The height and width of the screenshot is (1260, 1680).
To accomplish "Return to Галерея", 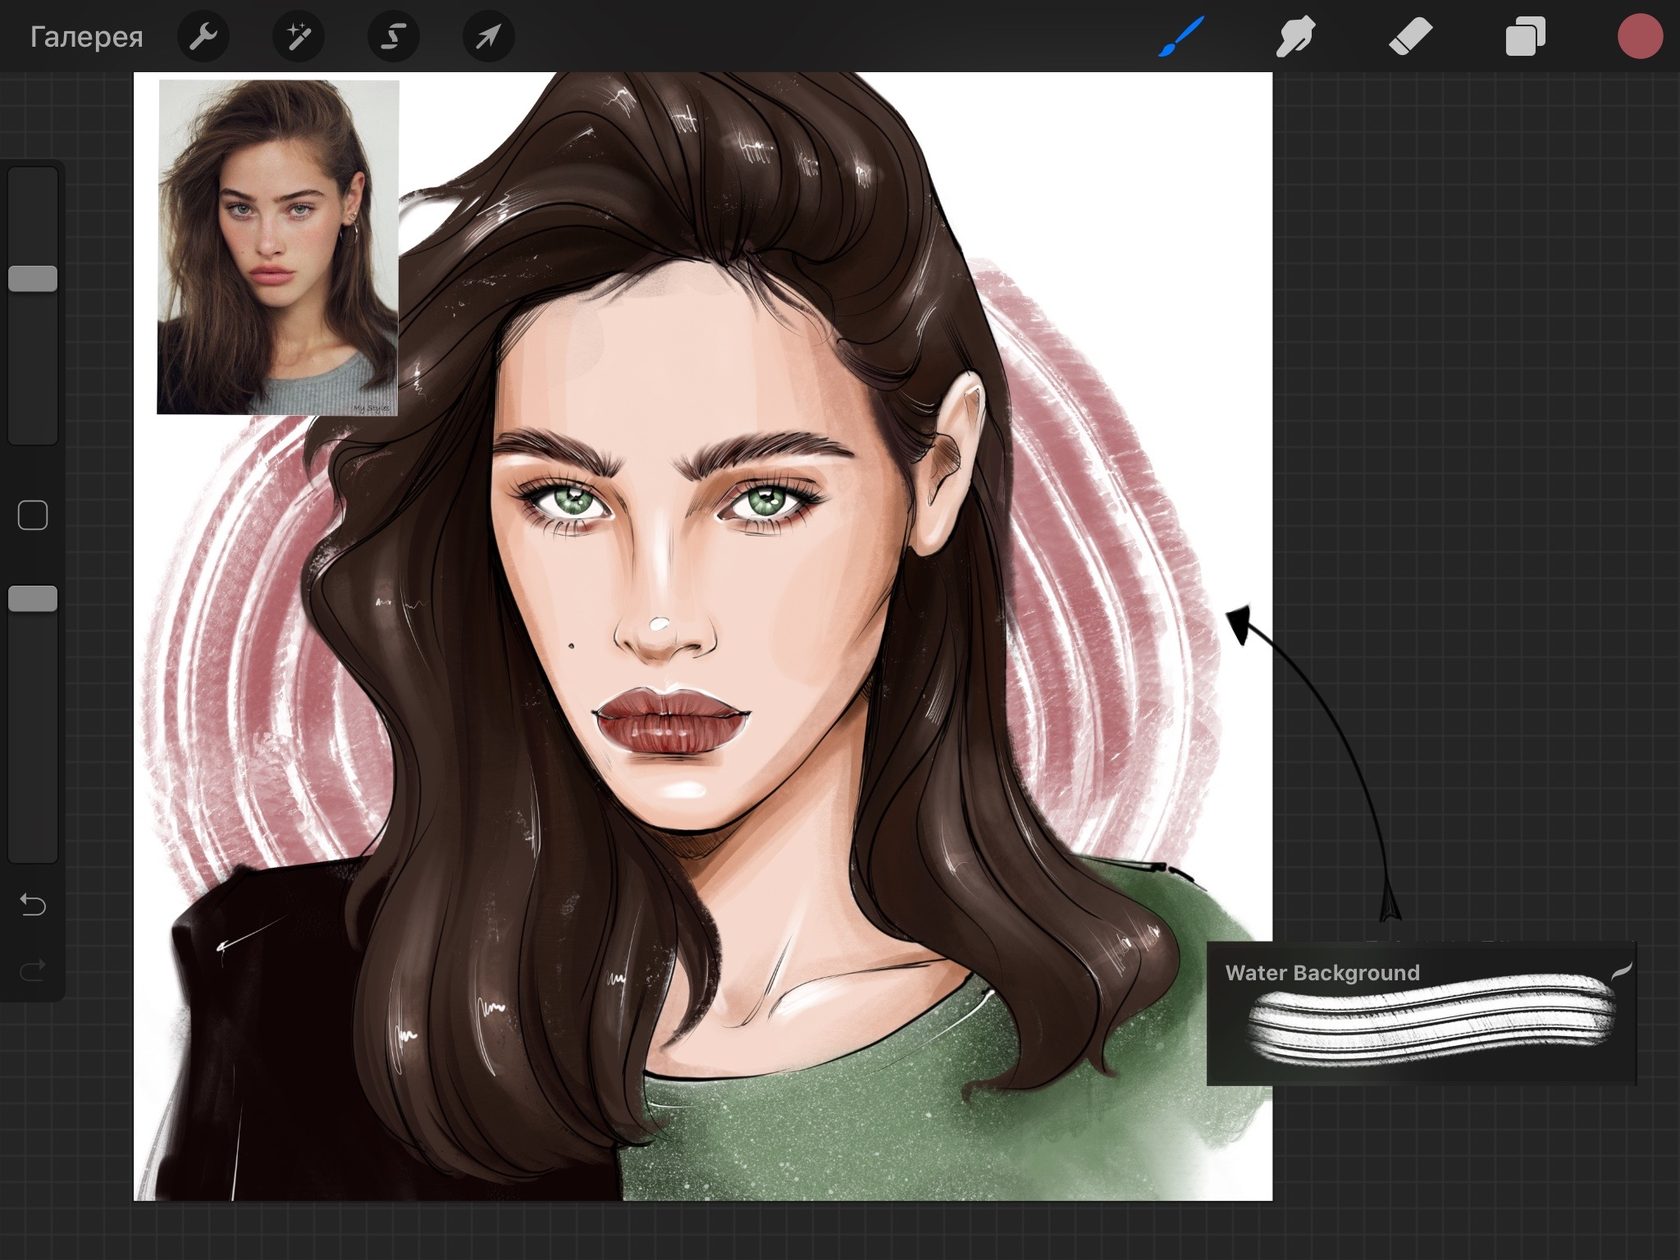I will pyautogui.click(x=86, y=37).
